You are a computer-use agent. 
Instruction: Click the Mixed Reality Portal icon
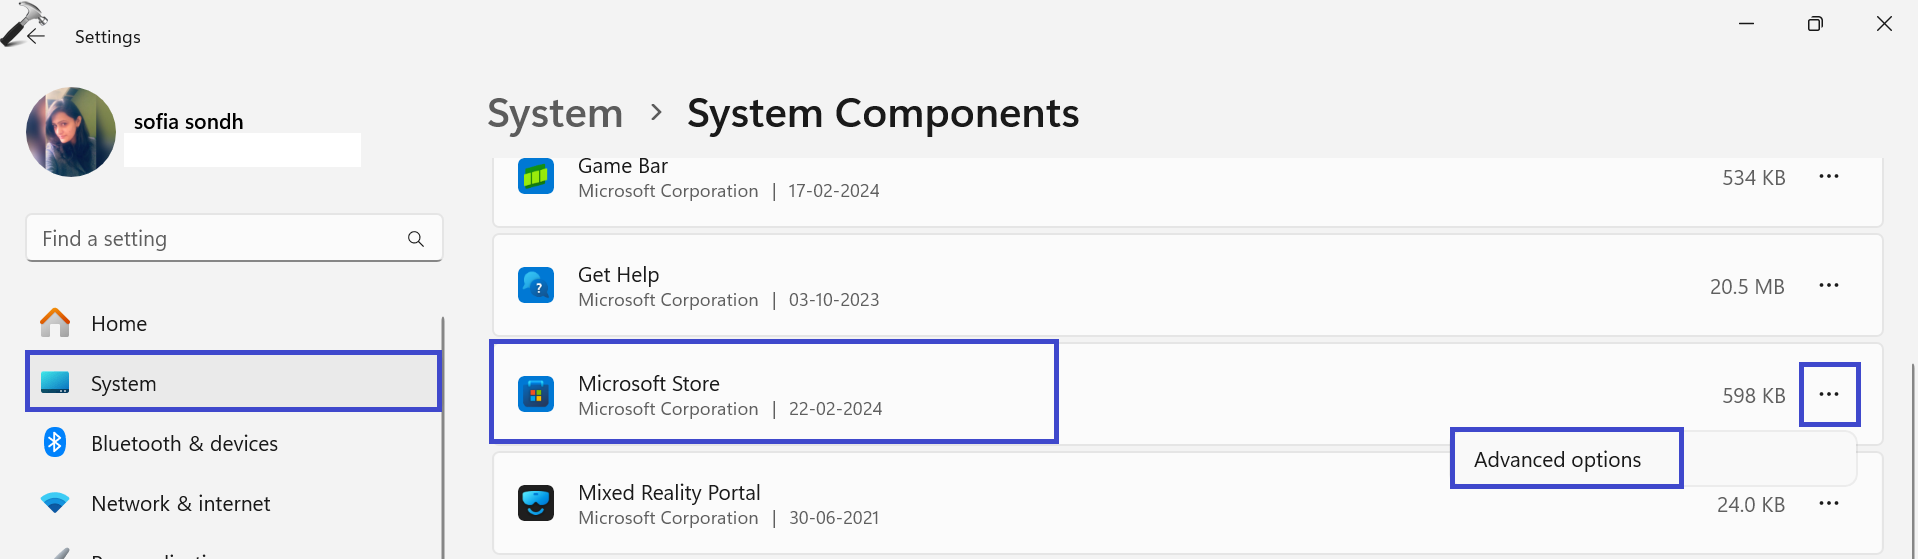(536, 503)
